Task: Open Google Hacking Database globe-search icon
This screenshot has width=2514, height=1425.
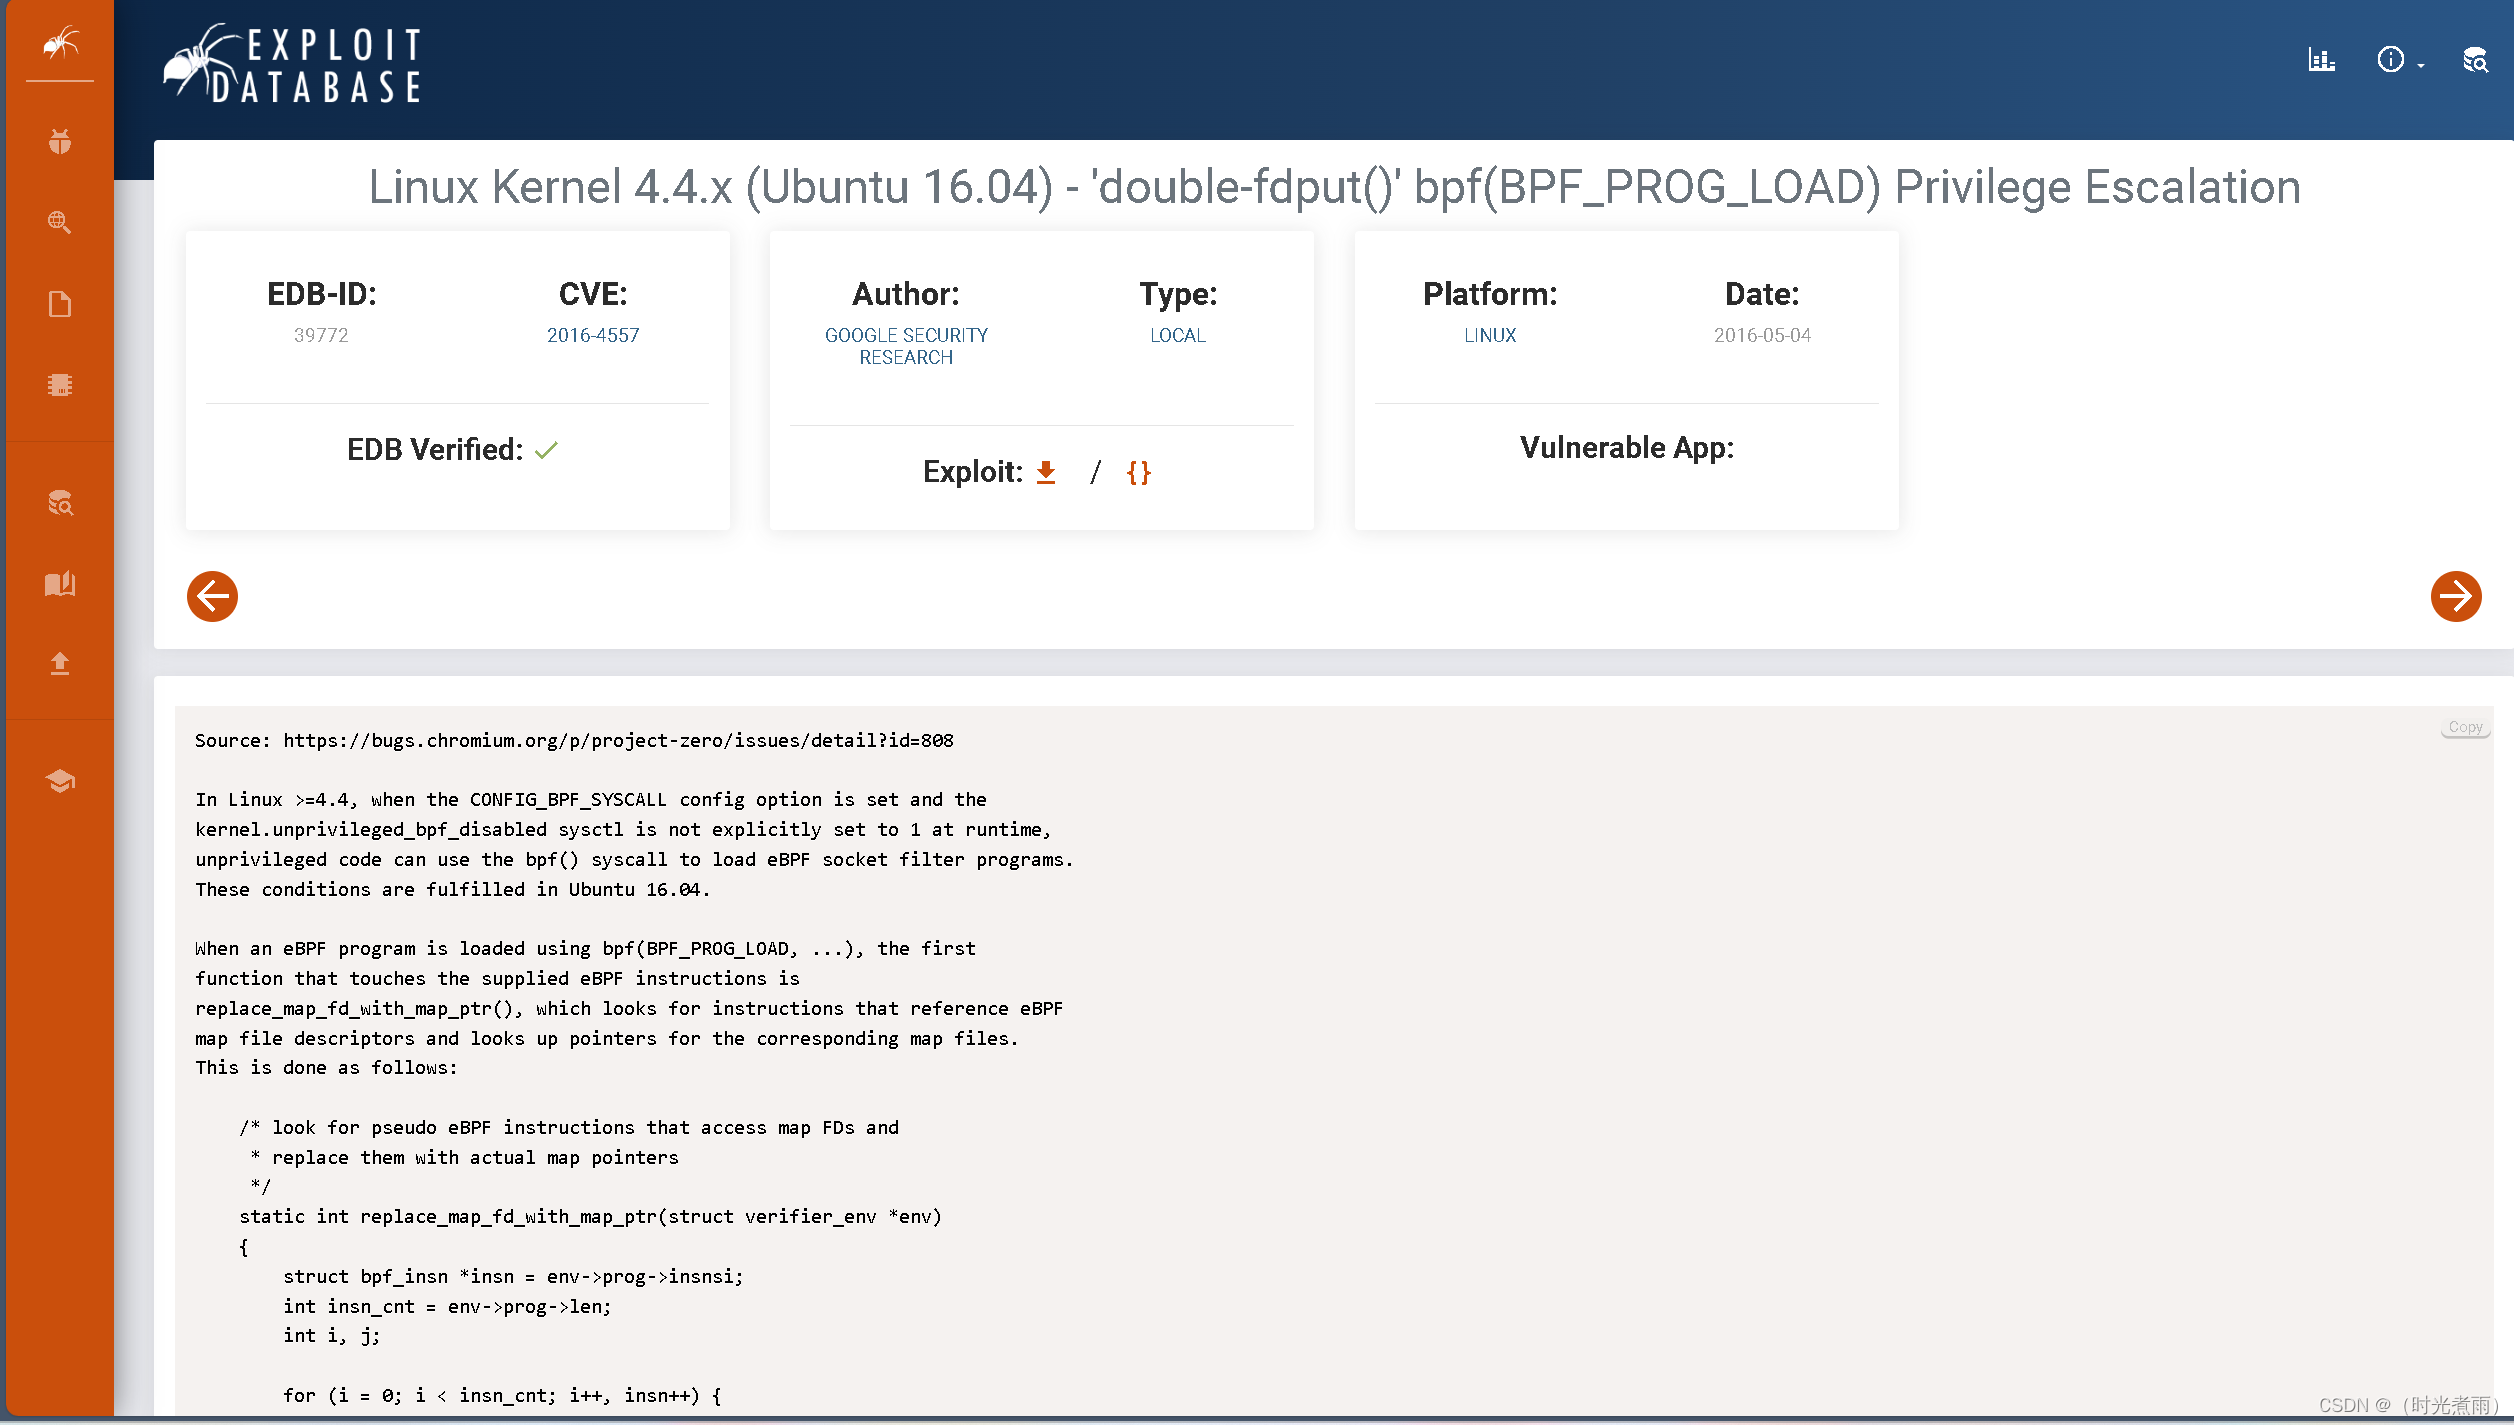Action: 60,222
